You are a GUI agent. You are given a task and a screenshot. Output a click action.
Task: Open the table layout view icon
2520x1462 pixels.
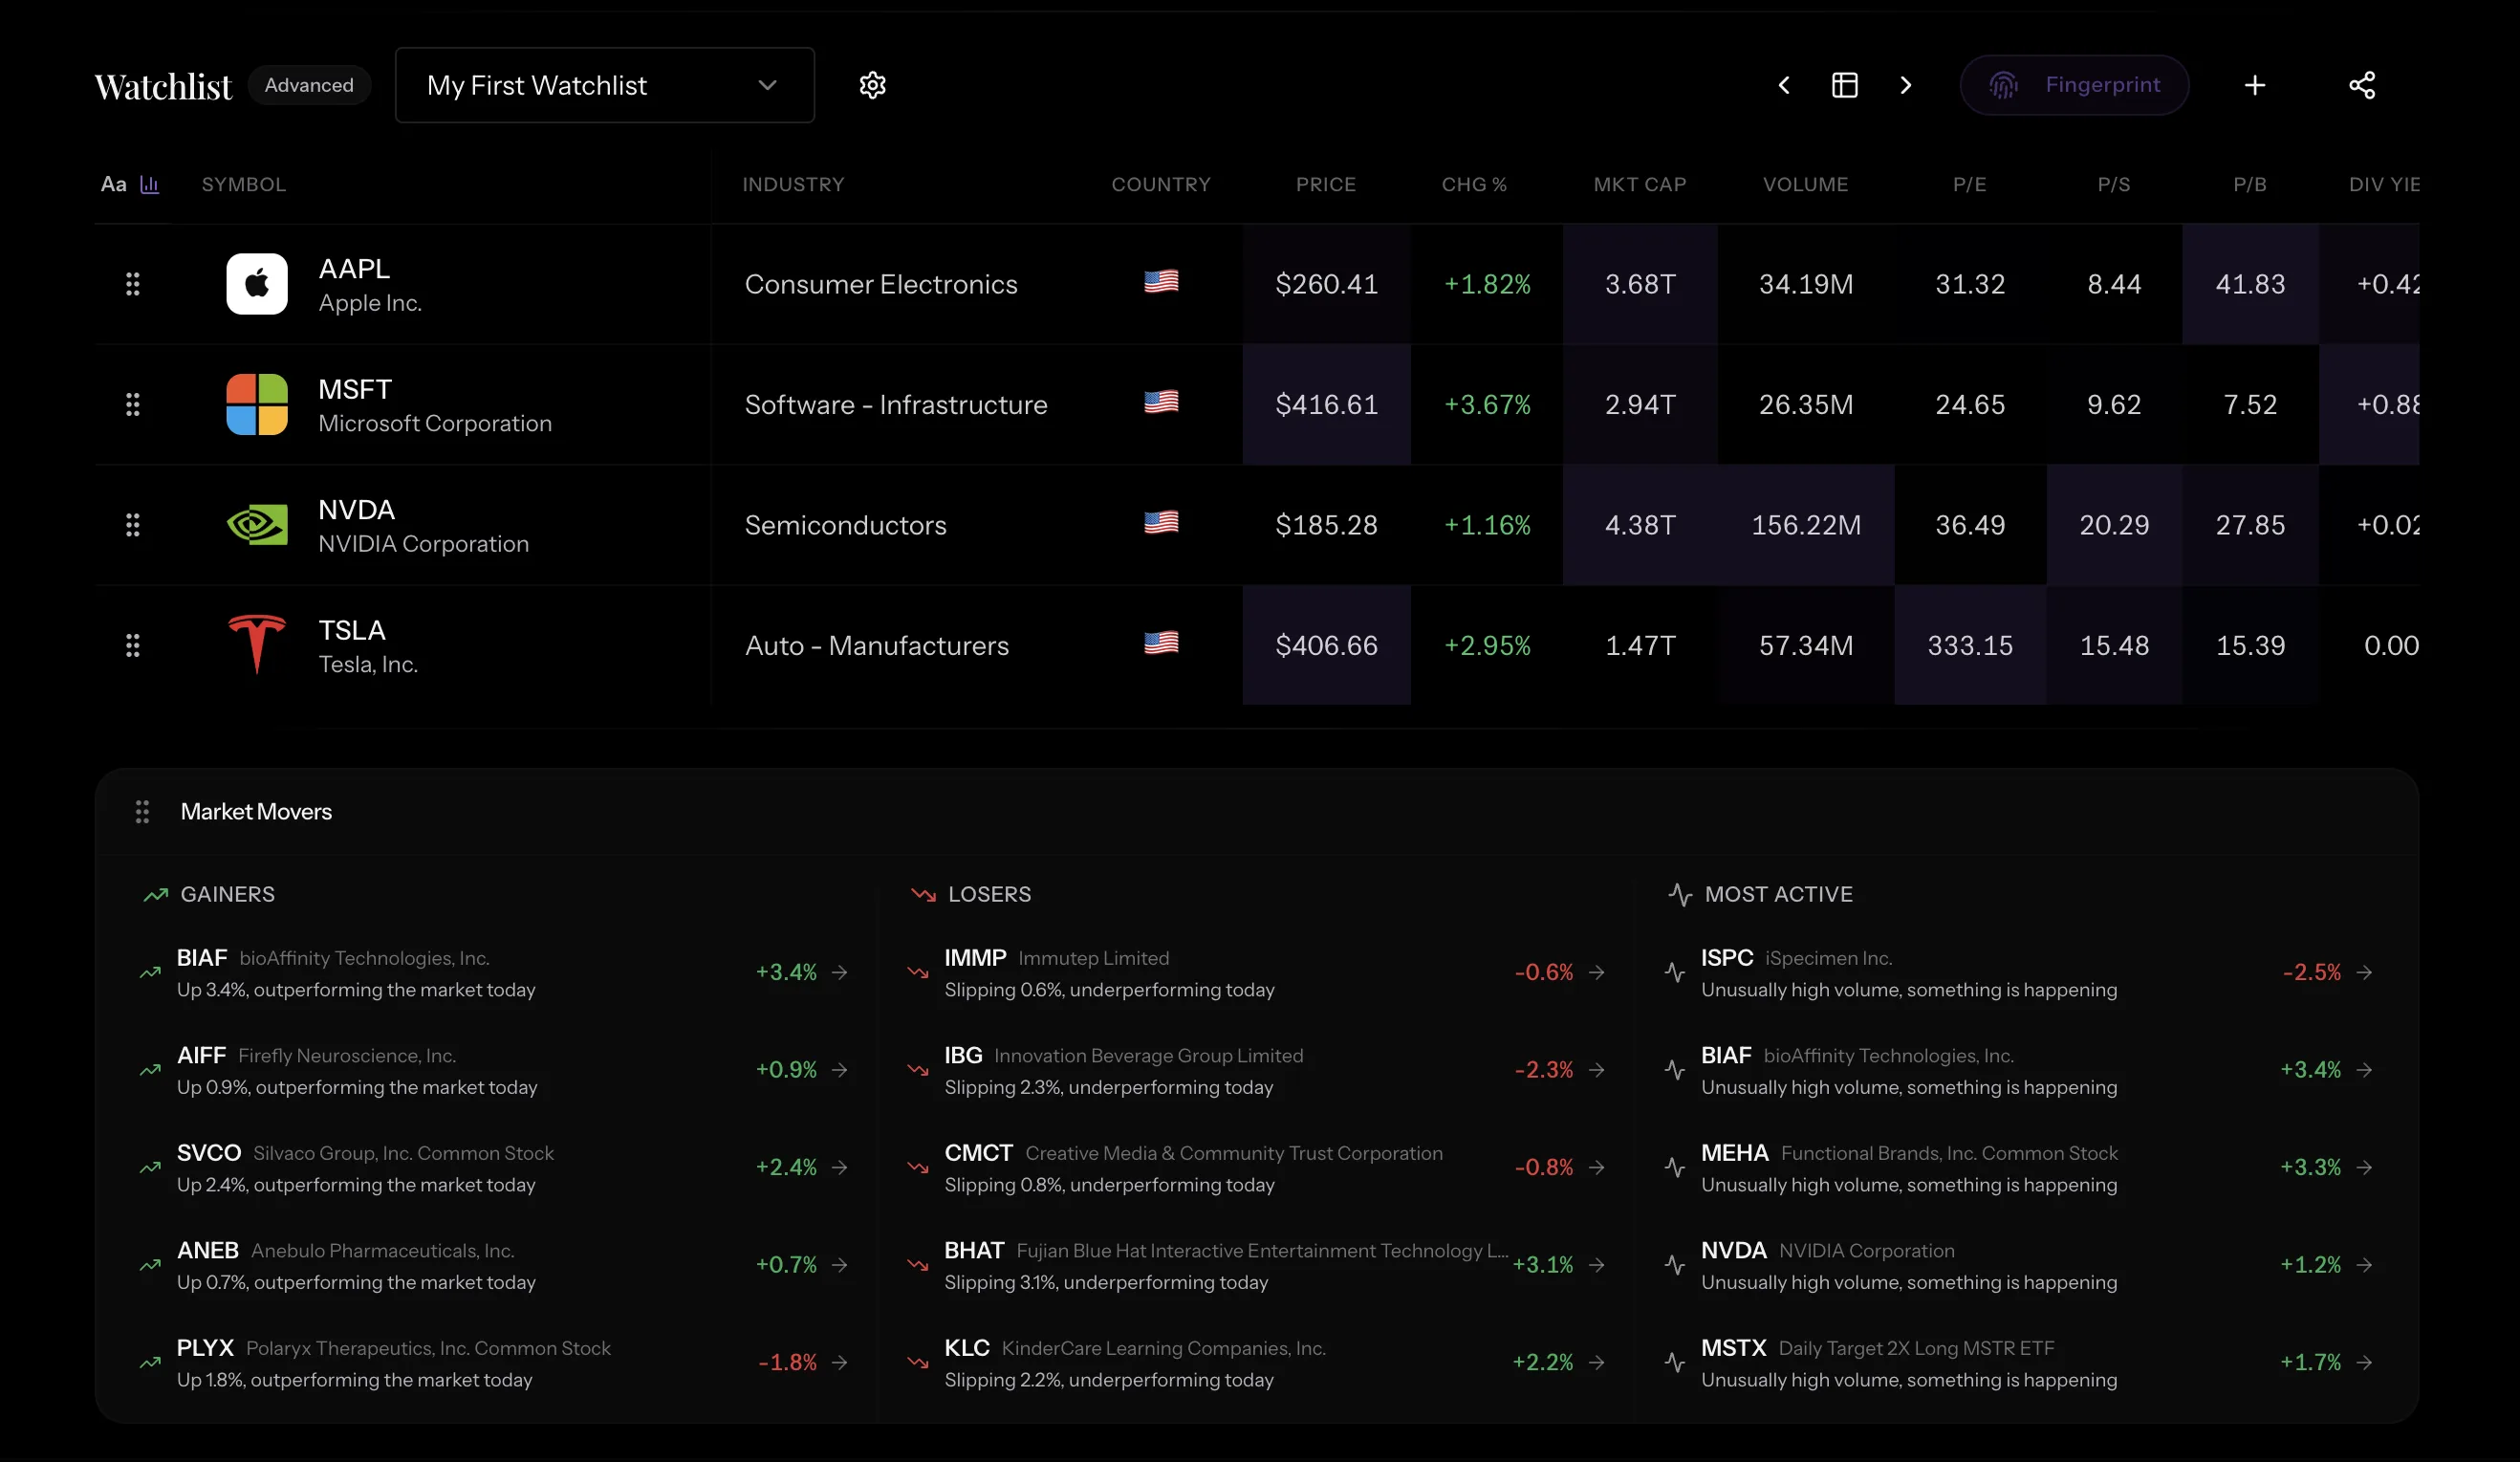point(1845,85)
